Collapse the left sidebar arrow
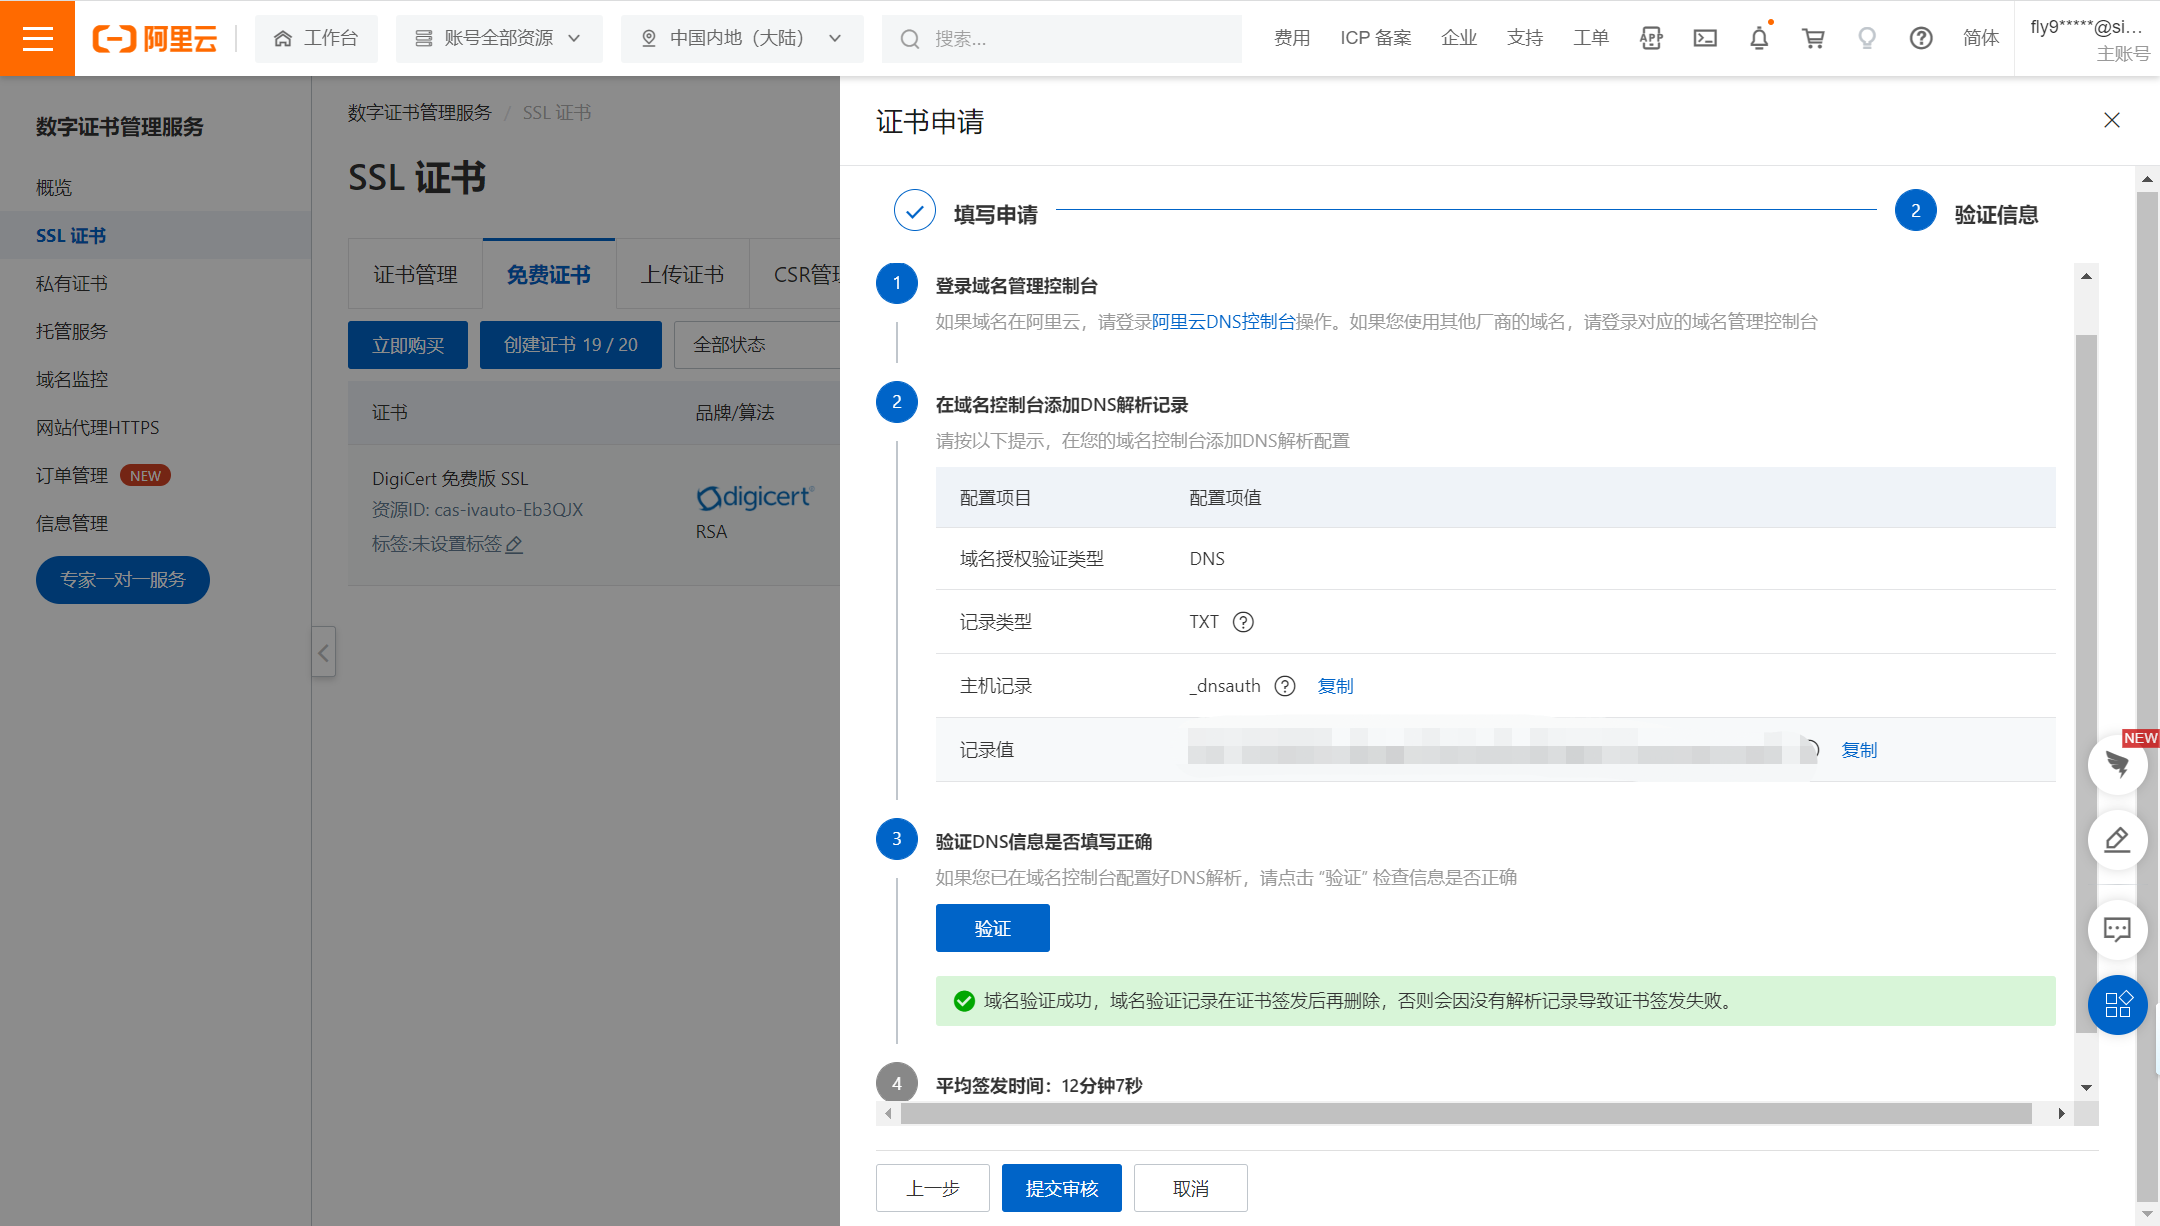 [323, 652]
